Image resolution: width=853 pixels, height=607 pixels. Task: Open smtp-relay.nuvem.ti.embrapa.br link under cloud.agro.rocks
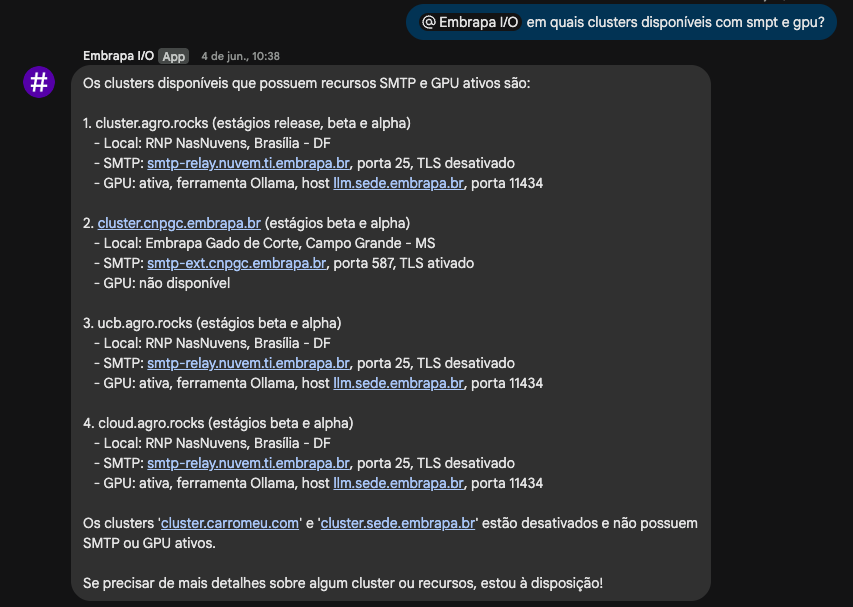[x=249, y=463]
